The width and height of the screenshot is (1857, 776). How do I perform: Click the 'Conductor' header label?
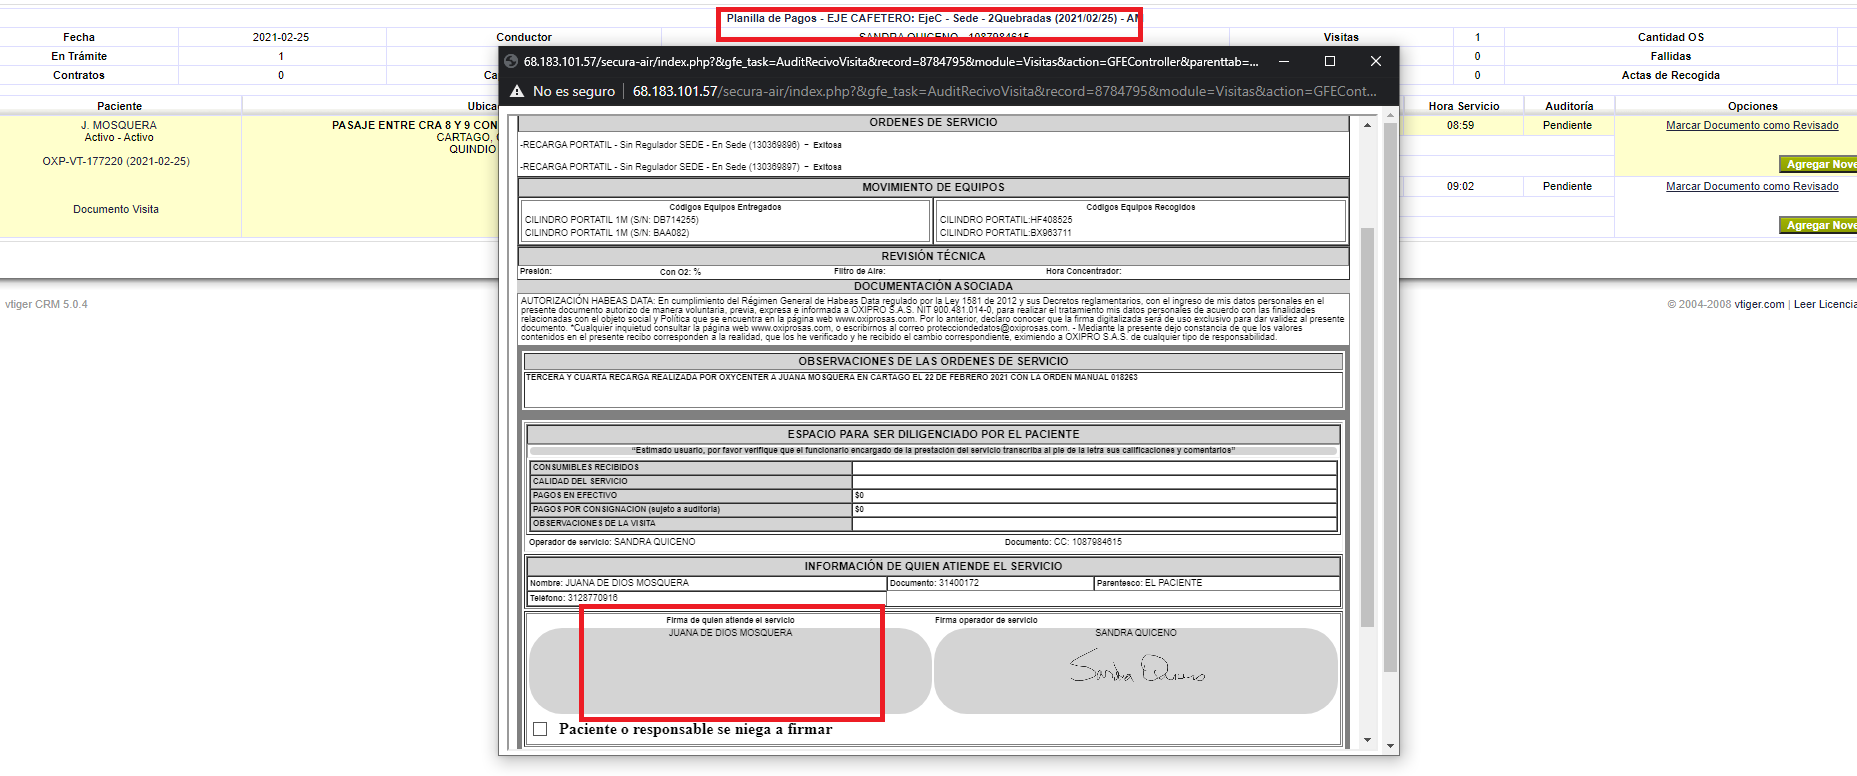click(524, 37)
